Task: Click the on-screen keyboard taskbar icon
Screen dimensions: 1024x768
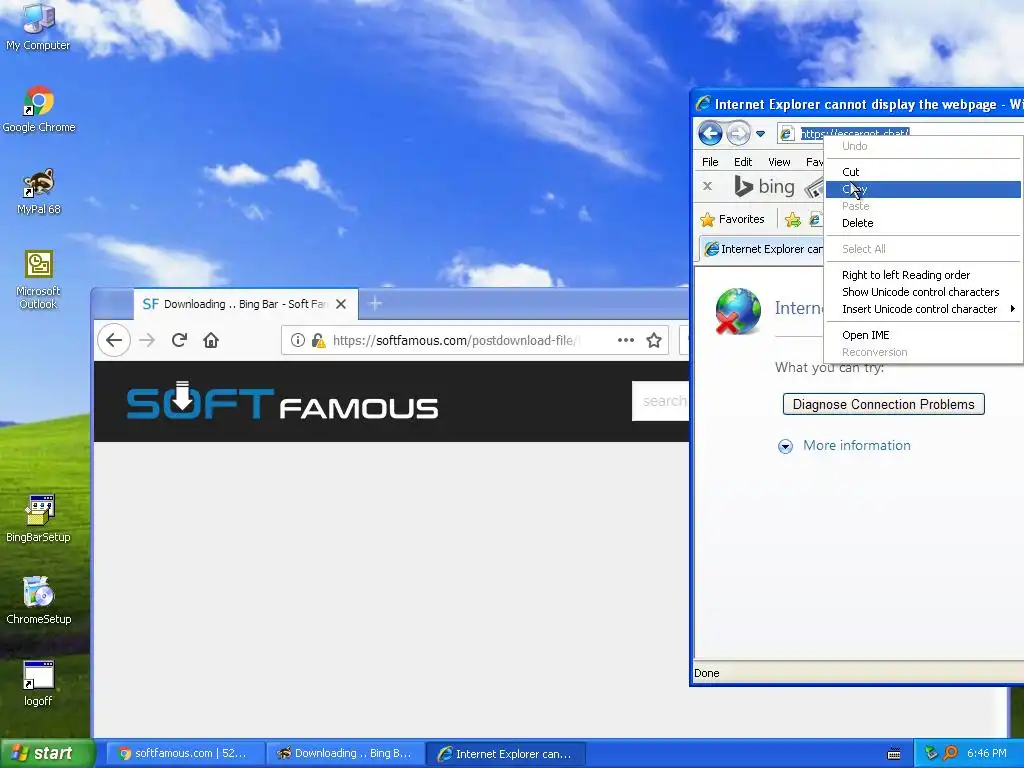Action: coord(894,754)
